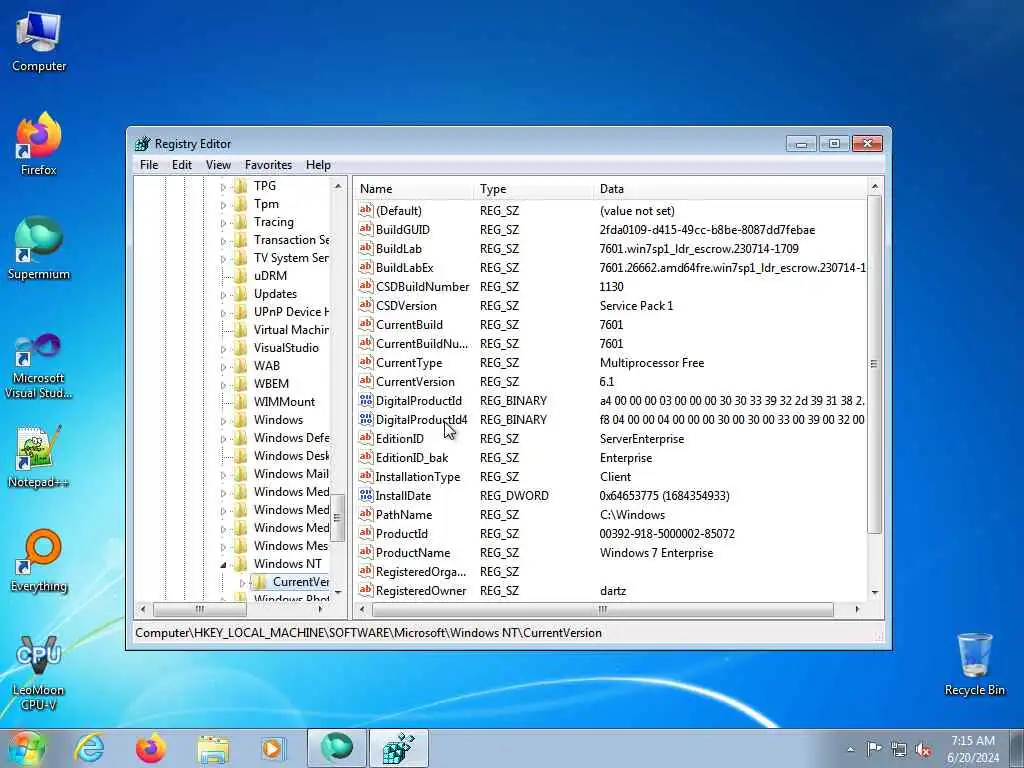Viewport: 1024px width, 768px height.
Task: Open Firefox from the taskbar
Action: click(x=151, y=748)
